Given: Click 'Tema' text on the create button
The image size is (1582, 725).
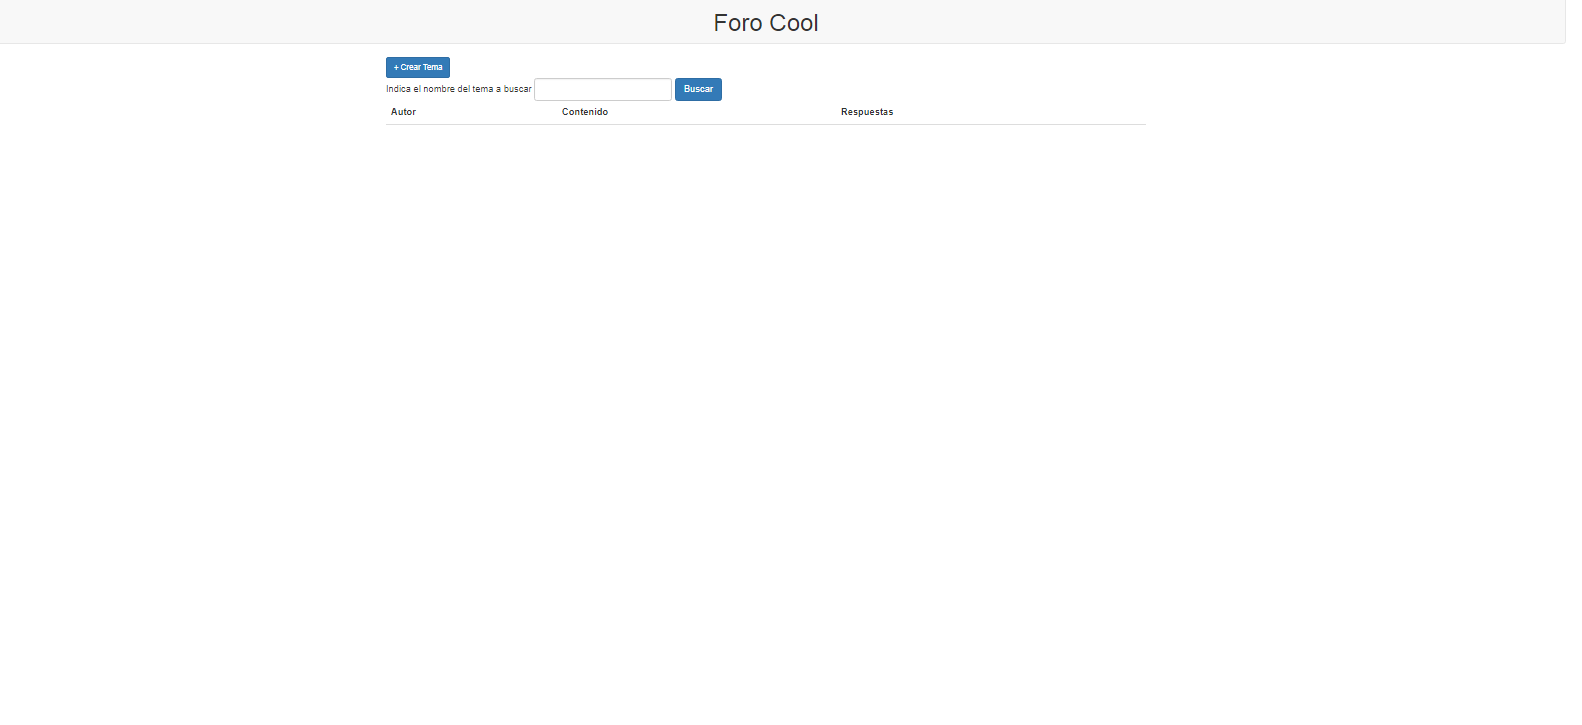Looking at the screenshot, I should coord(433,67).
